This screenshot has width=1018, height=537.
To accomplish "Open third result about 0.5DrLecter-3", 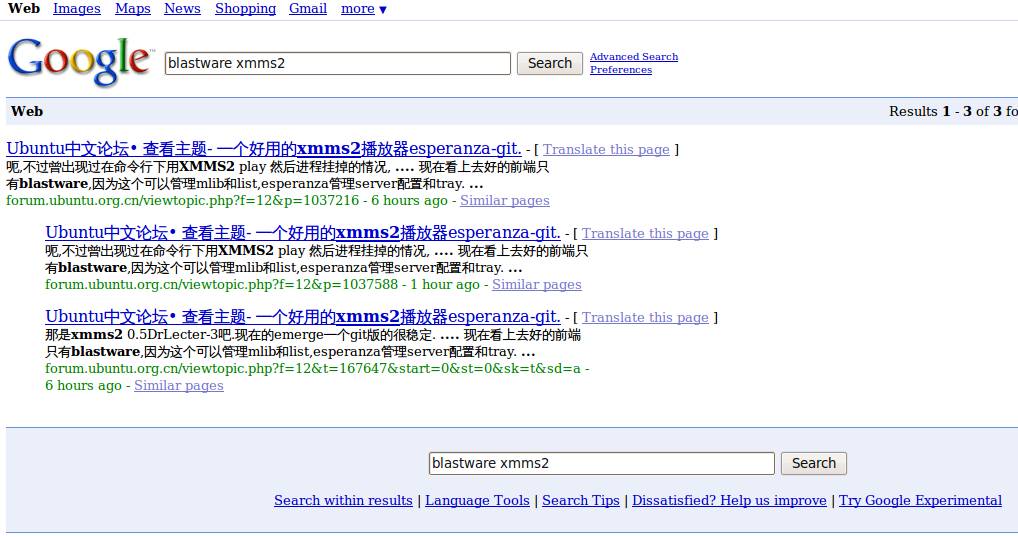I will pos(303,317).
